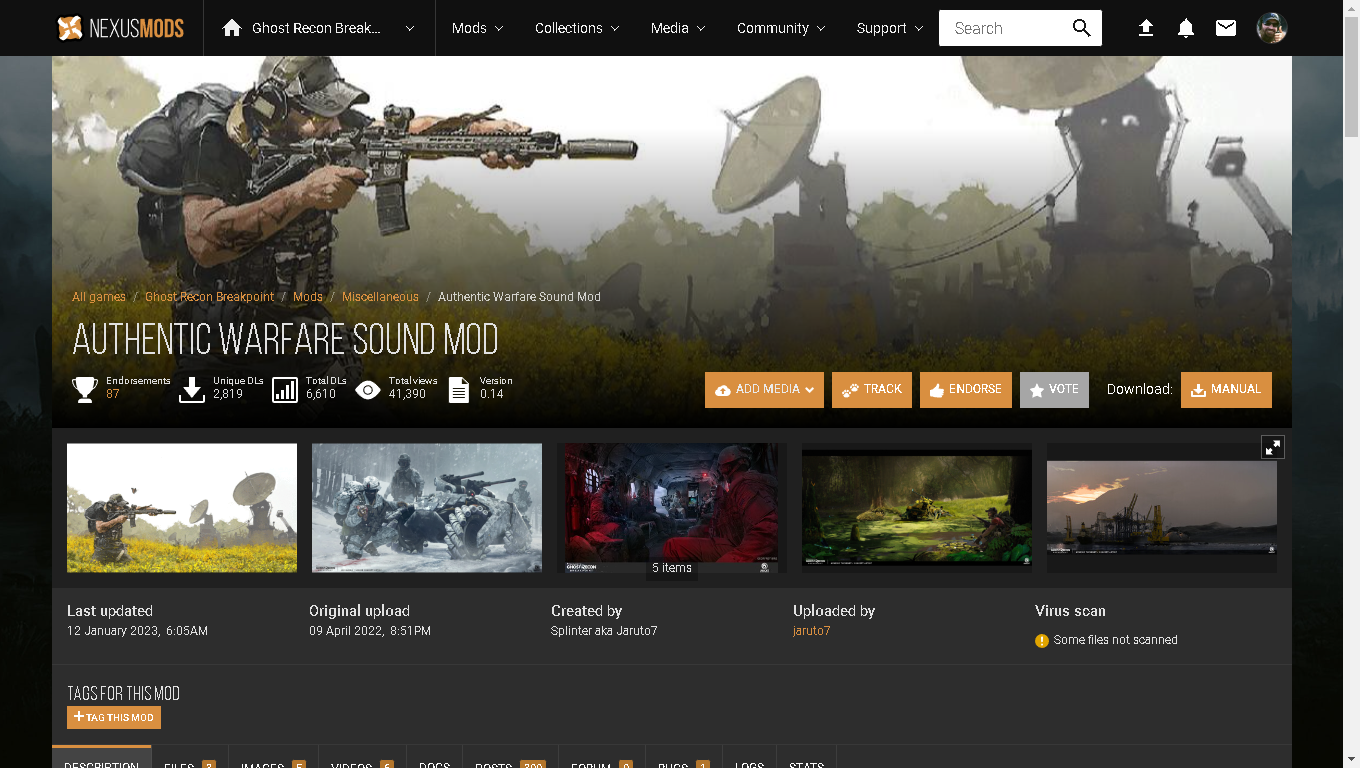The image size is (1360, 768).
Task: Click the "12 January 2023, 6:05AM" date
Action: (137, 631)
